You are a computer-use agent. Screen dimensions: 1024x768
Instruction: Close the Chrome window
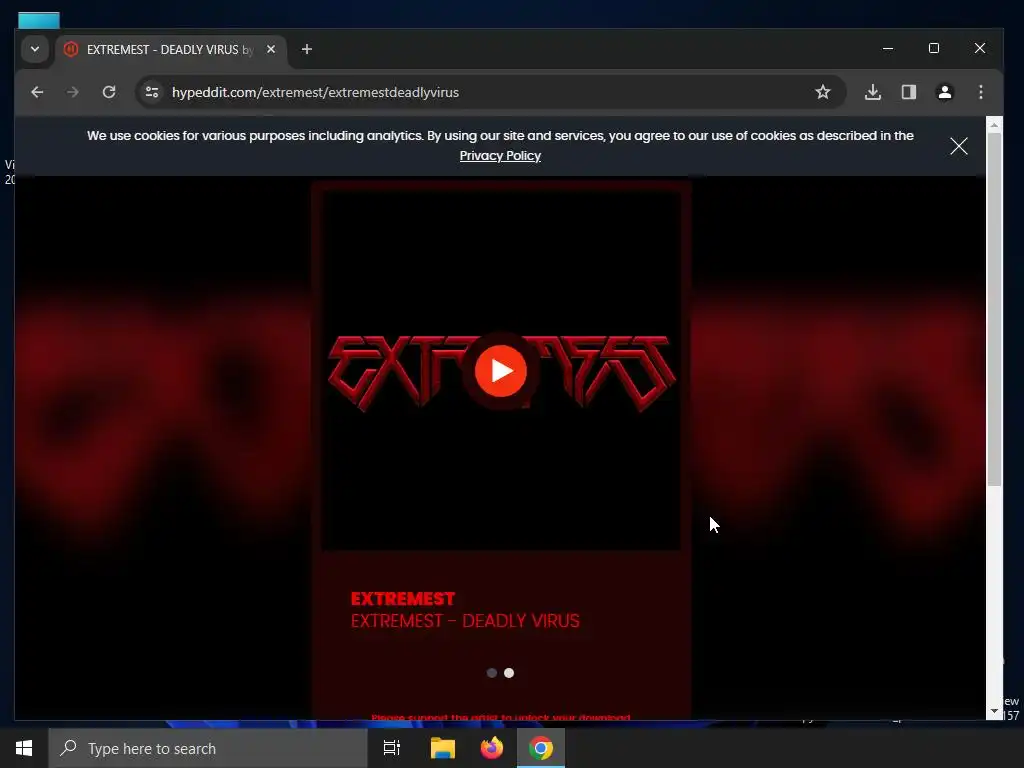[x=980, y=48]
